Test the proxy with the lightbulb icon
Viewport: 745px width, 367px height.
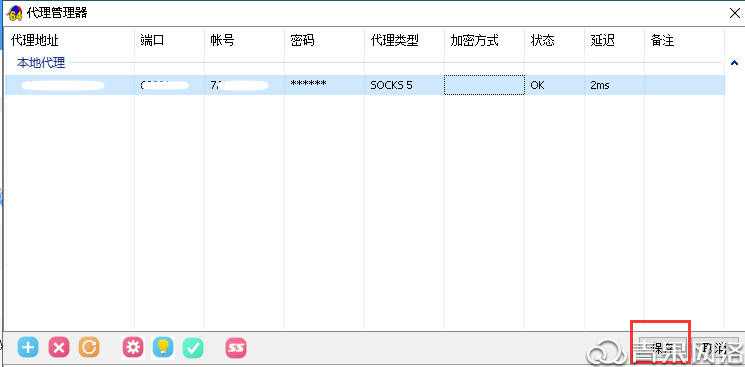pos(163,348)
